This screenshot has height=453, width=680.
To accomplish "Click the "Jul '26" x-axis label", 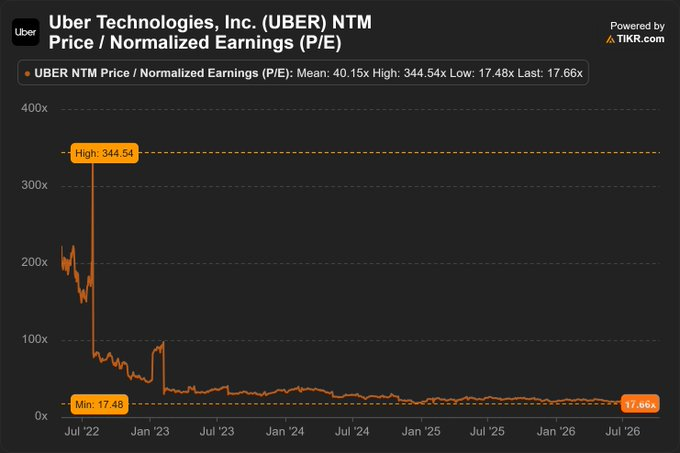I will click(623, 431).
